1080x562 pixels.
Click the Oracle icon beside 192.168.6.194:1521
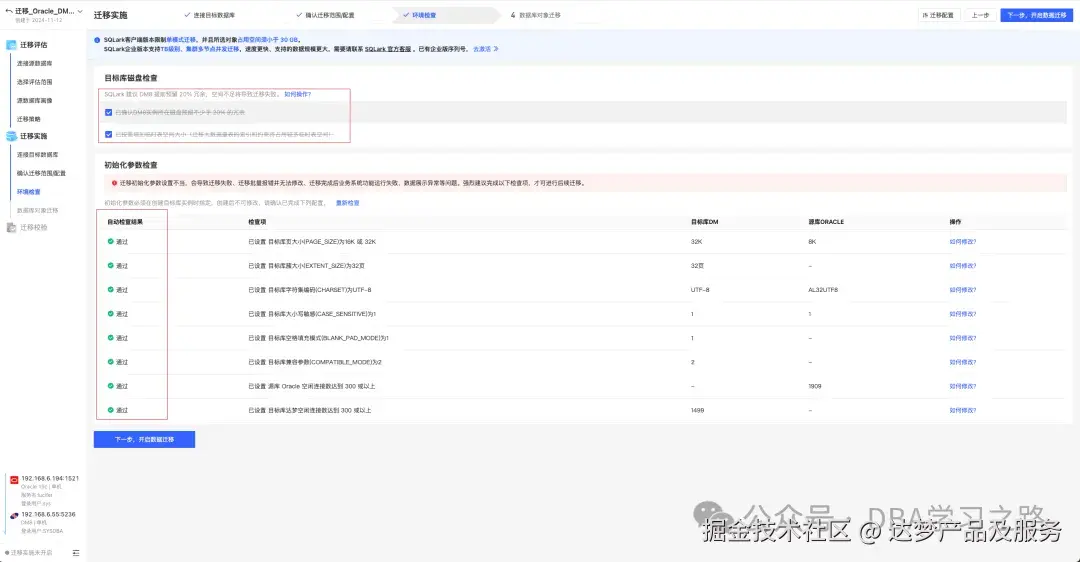(x=14, y=480)
